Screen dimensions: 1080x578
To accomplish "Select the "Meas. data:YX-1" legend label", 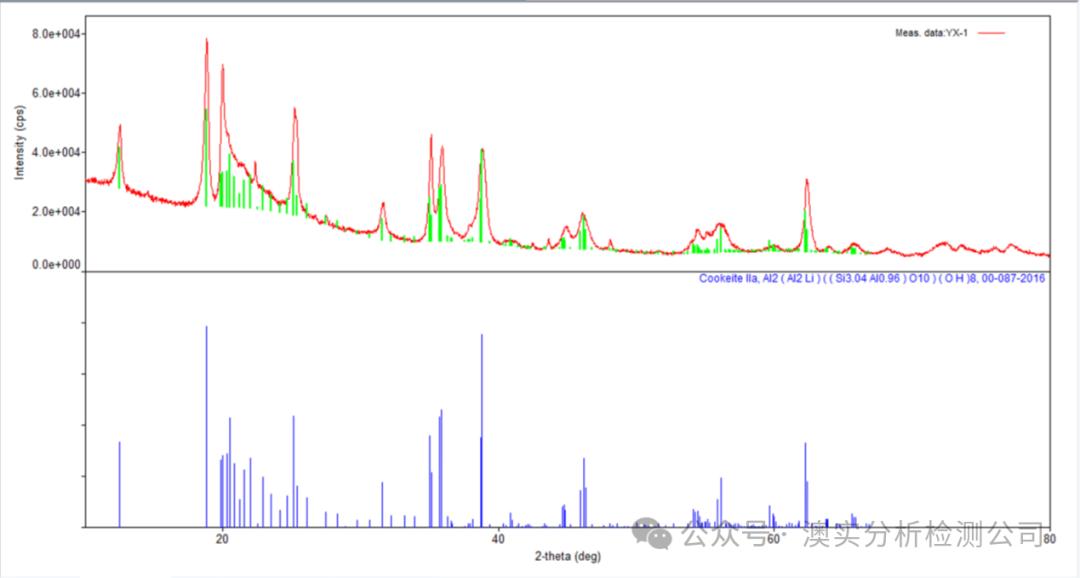I will (931, 34).
